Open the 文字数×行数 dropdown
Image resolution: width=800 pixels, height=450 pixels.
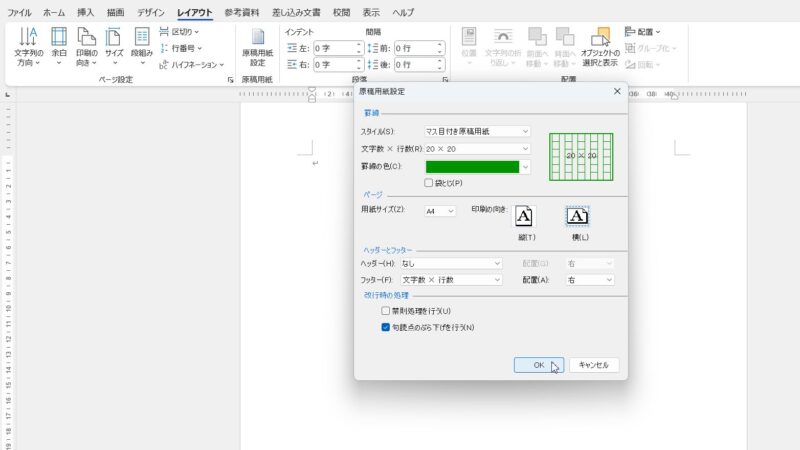click(x=477, y=148)
